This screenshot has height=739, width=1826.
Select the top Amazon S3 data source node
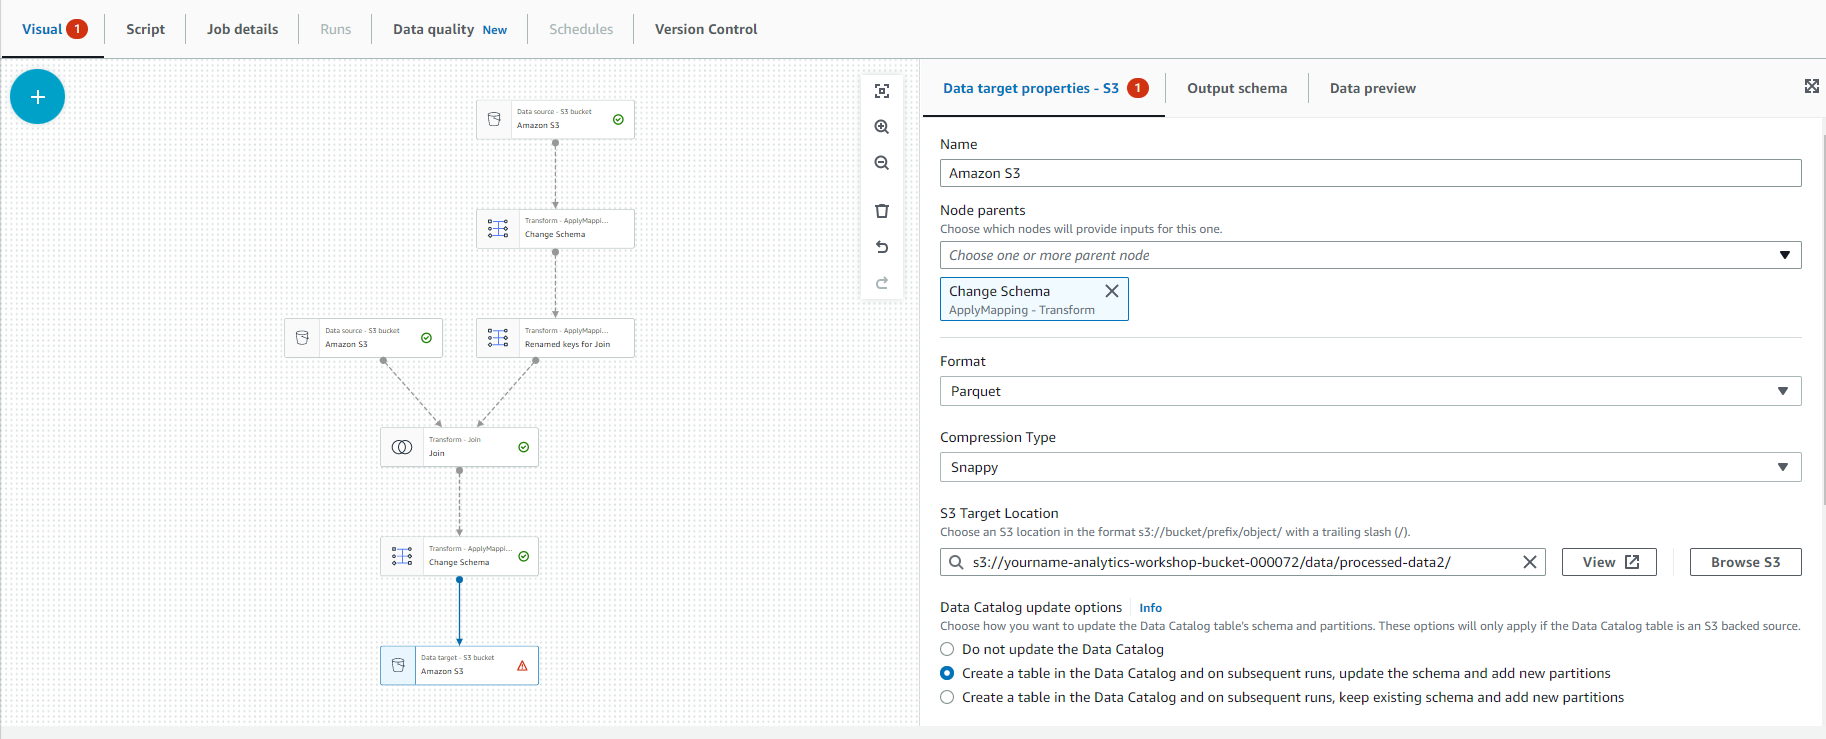(555, 119)
